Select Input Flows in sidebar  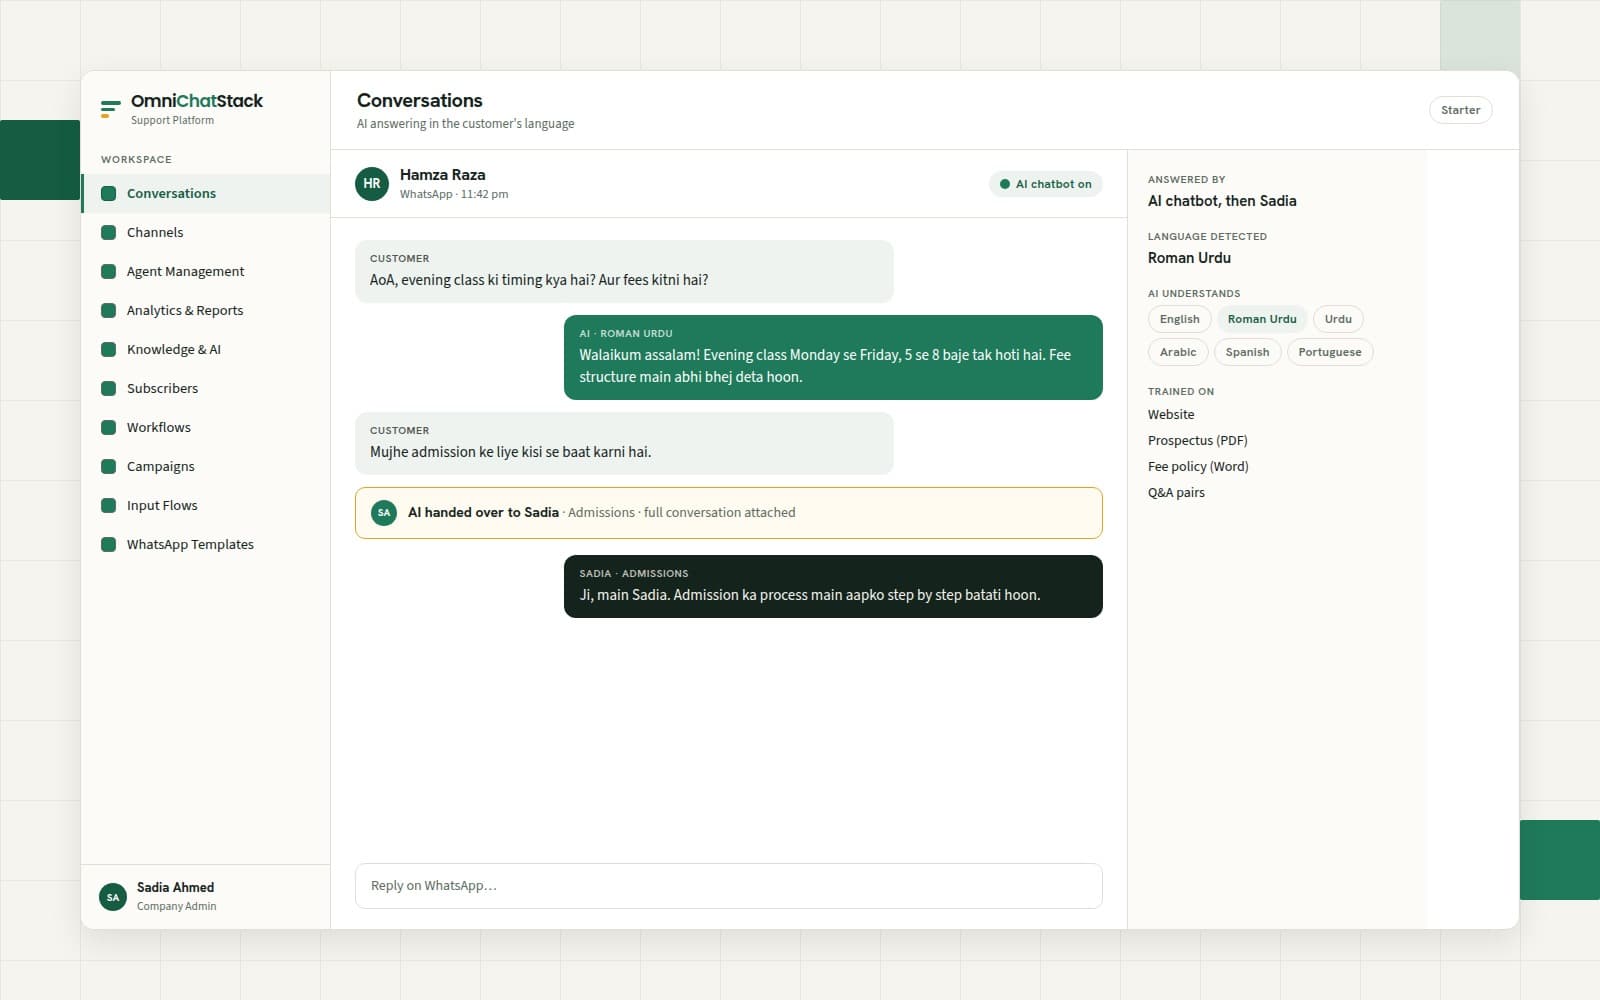206,506
